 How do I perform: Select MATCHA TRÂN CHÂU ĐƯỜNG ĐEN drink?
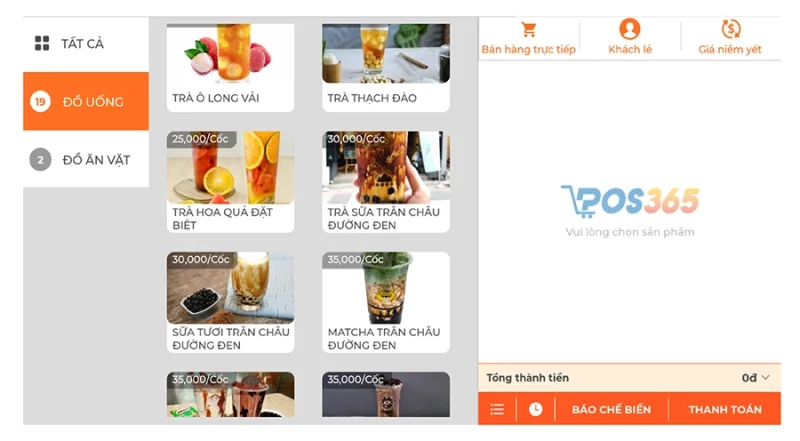(x=386, y=302)
